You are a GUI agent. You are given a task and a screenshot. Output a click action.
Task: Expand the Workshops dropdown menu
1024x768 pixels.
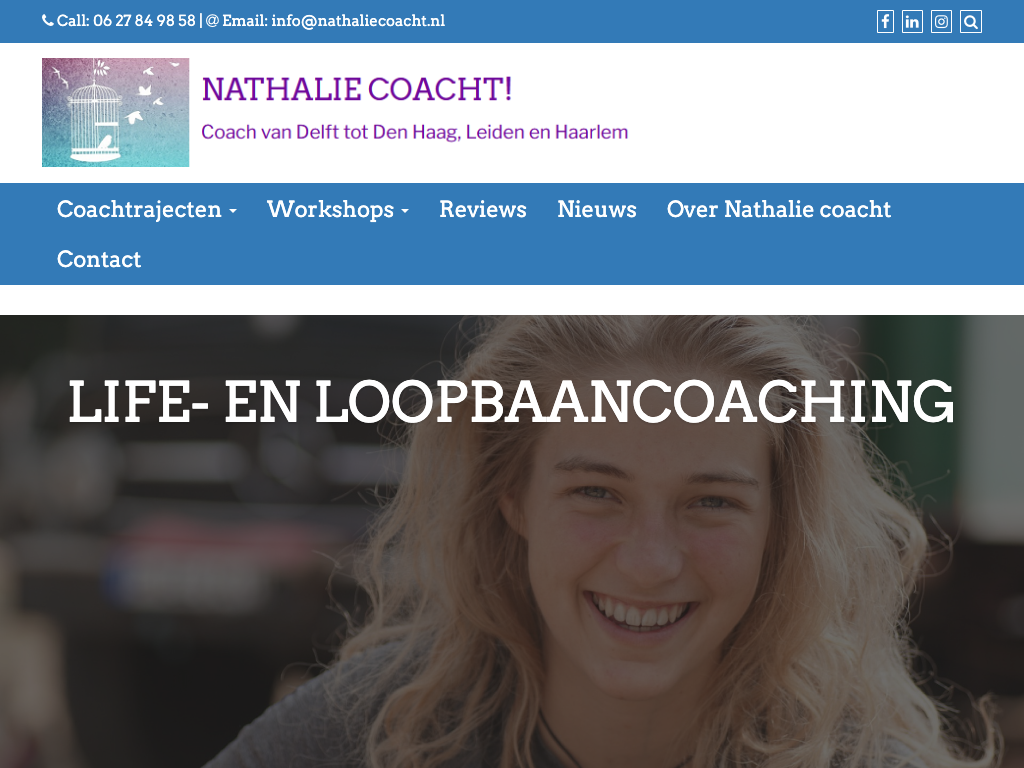point(338,209)
